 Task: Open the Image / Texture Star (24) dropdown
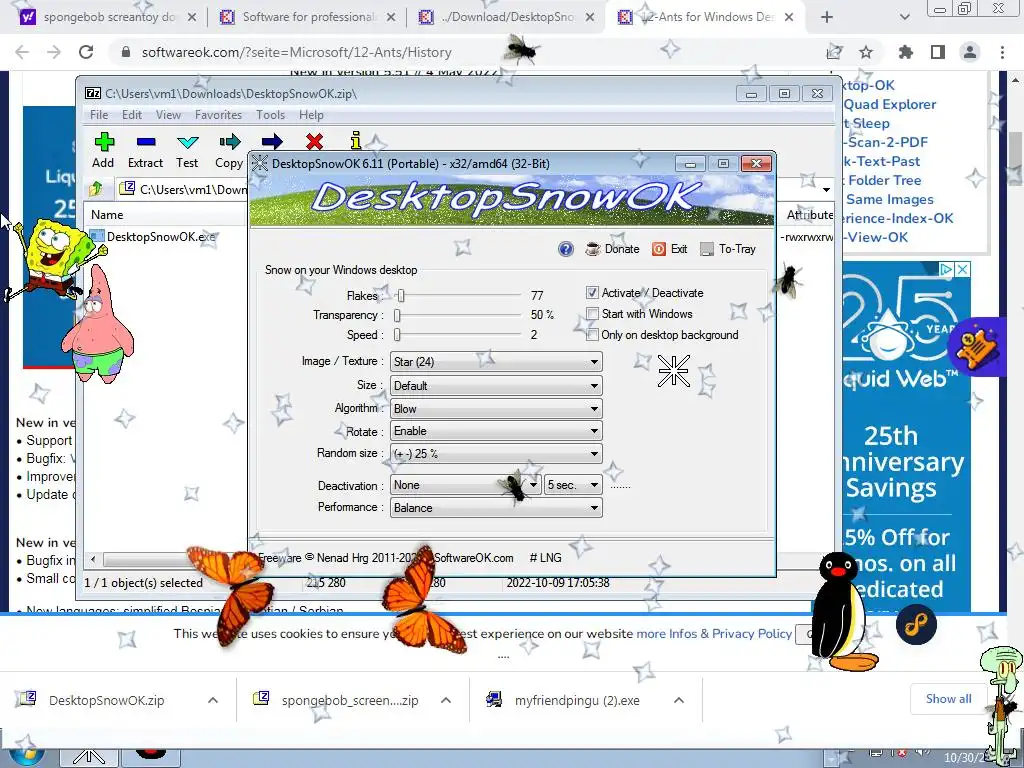point(496,362)
